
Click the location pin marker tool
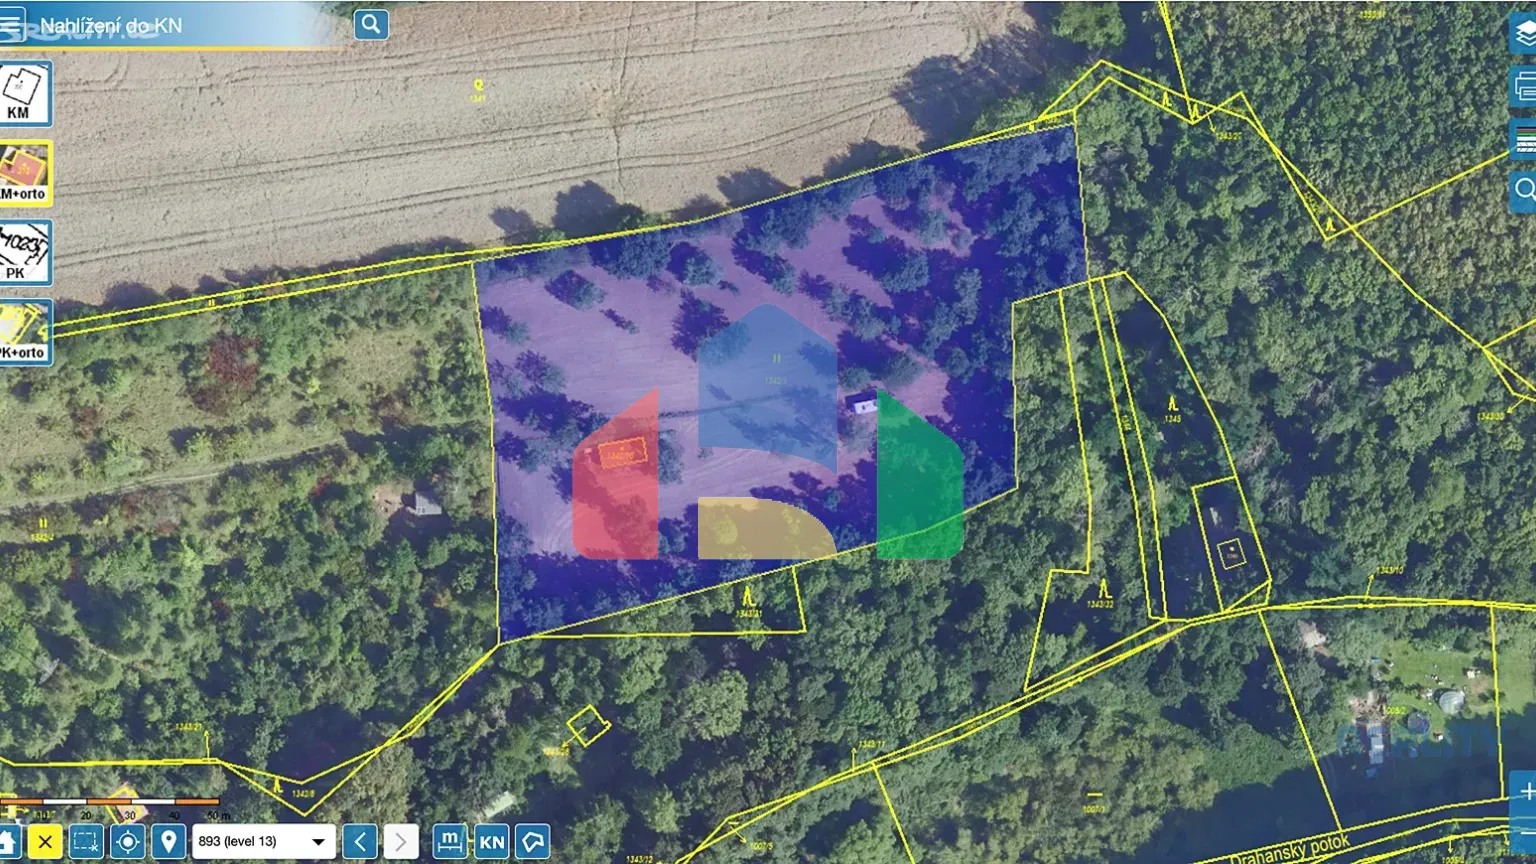tap(167, 841)
